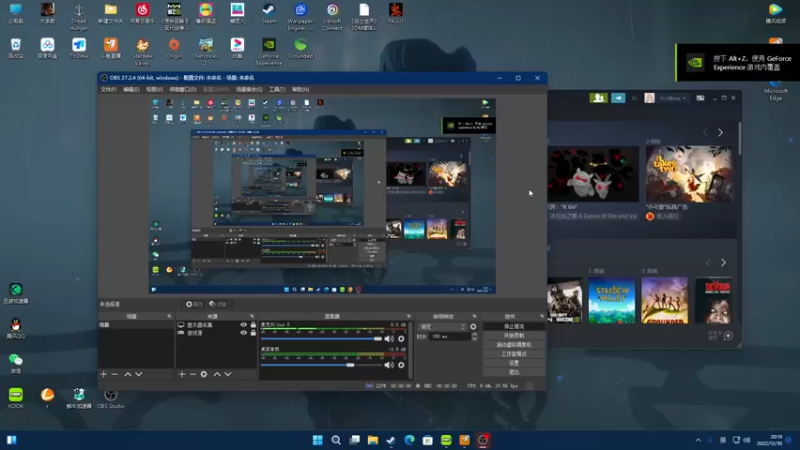Next arrow on lower Steam game row

click(x=723, y=263)
